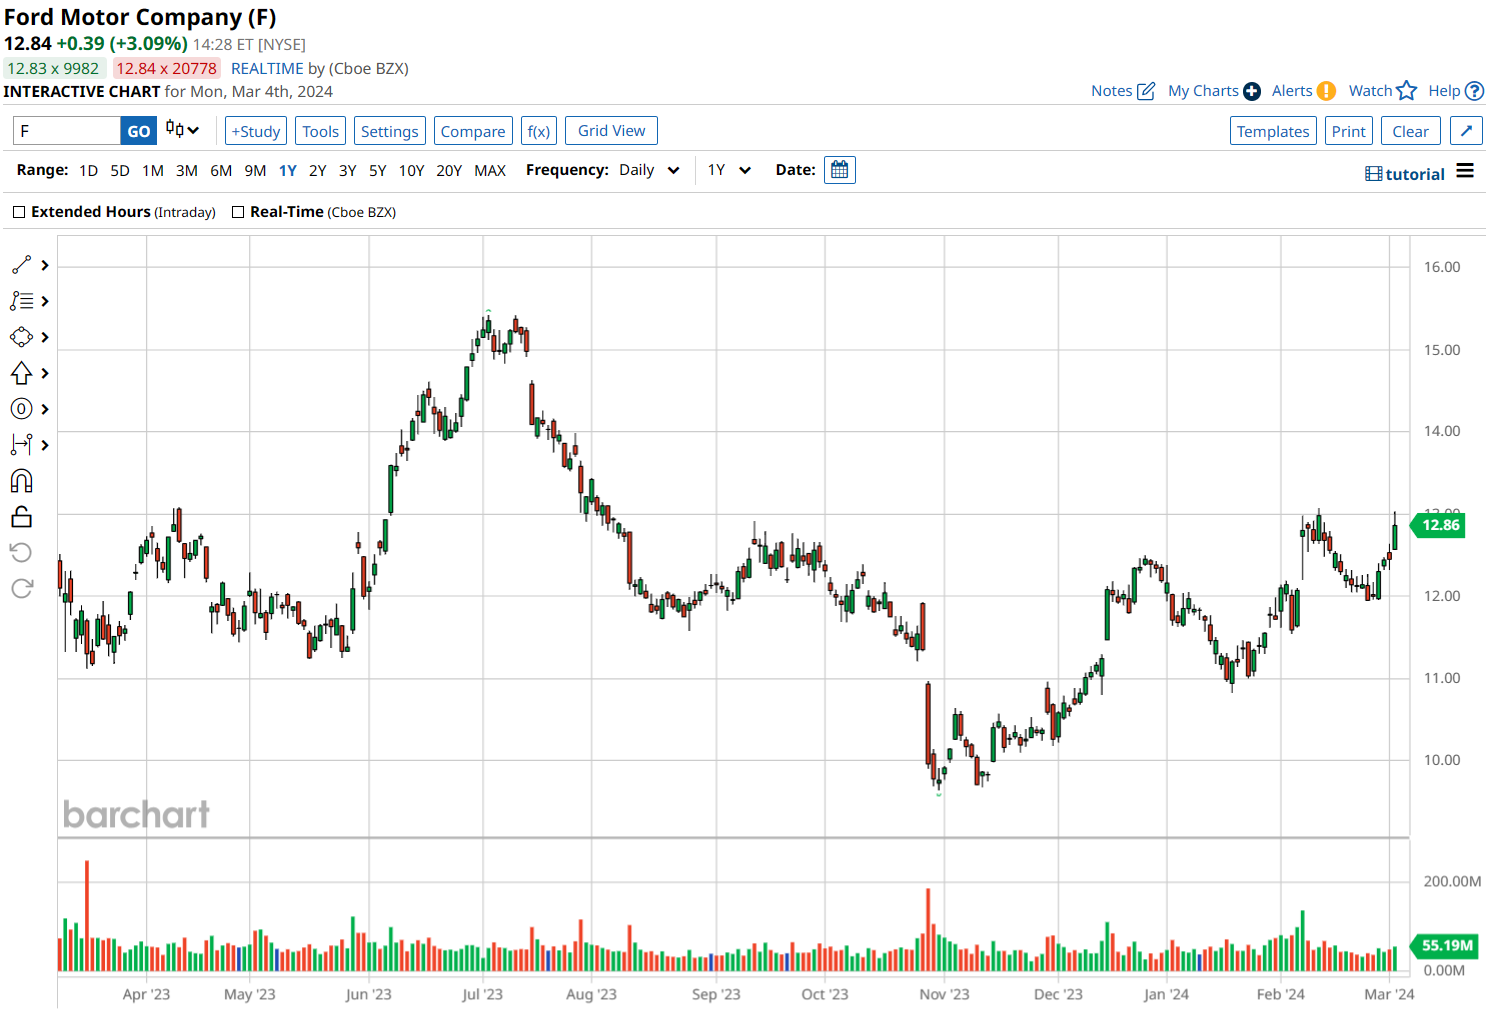This screenshot has height=1014, width=1491.
Task: Open the Templates button
Action: pos(1273,131)
